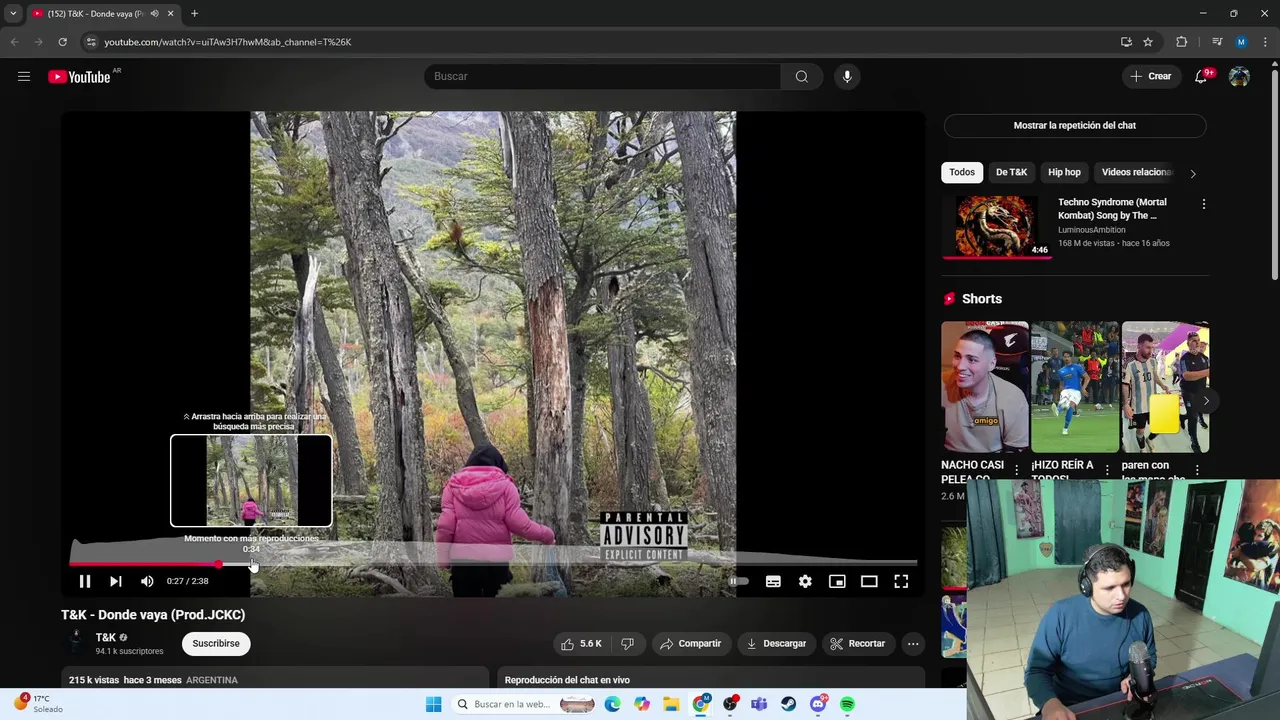Open Windows Start menu

433,704
